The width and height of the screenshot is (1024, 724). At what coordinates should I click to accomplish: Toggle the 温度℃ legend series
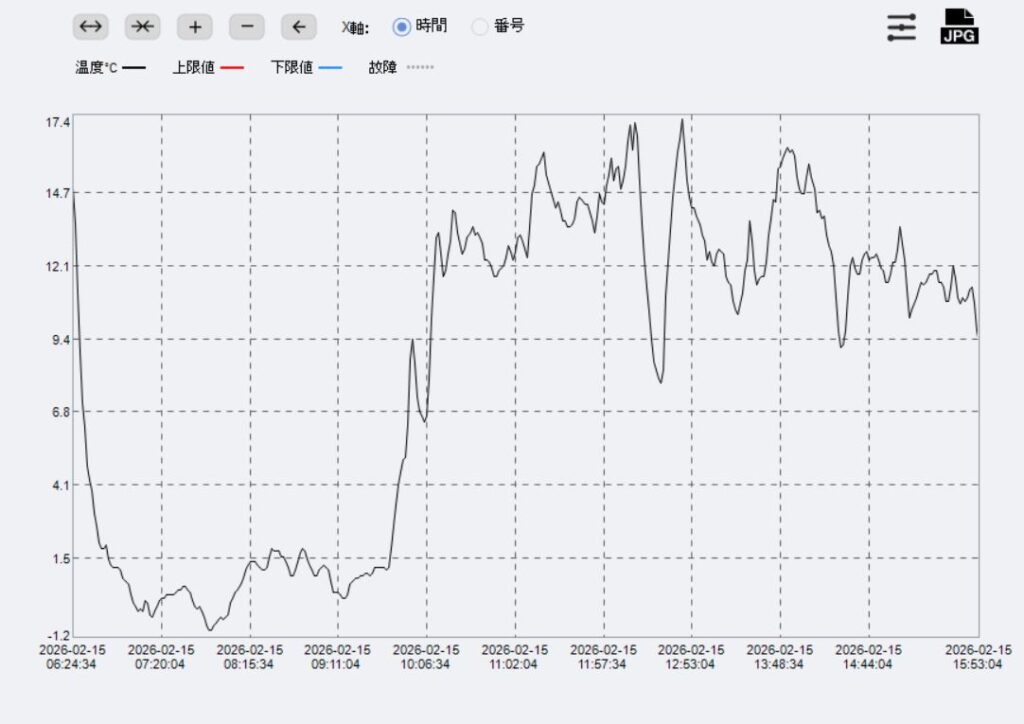[110, 68]
